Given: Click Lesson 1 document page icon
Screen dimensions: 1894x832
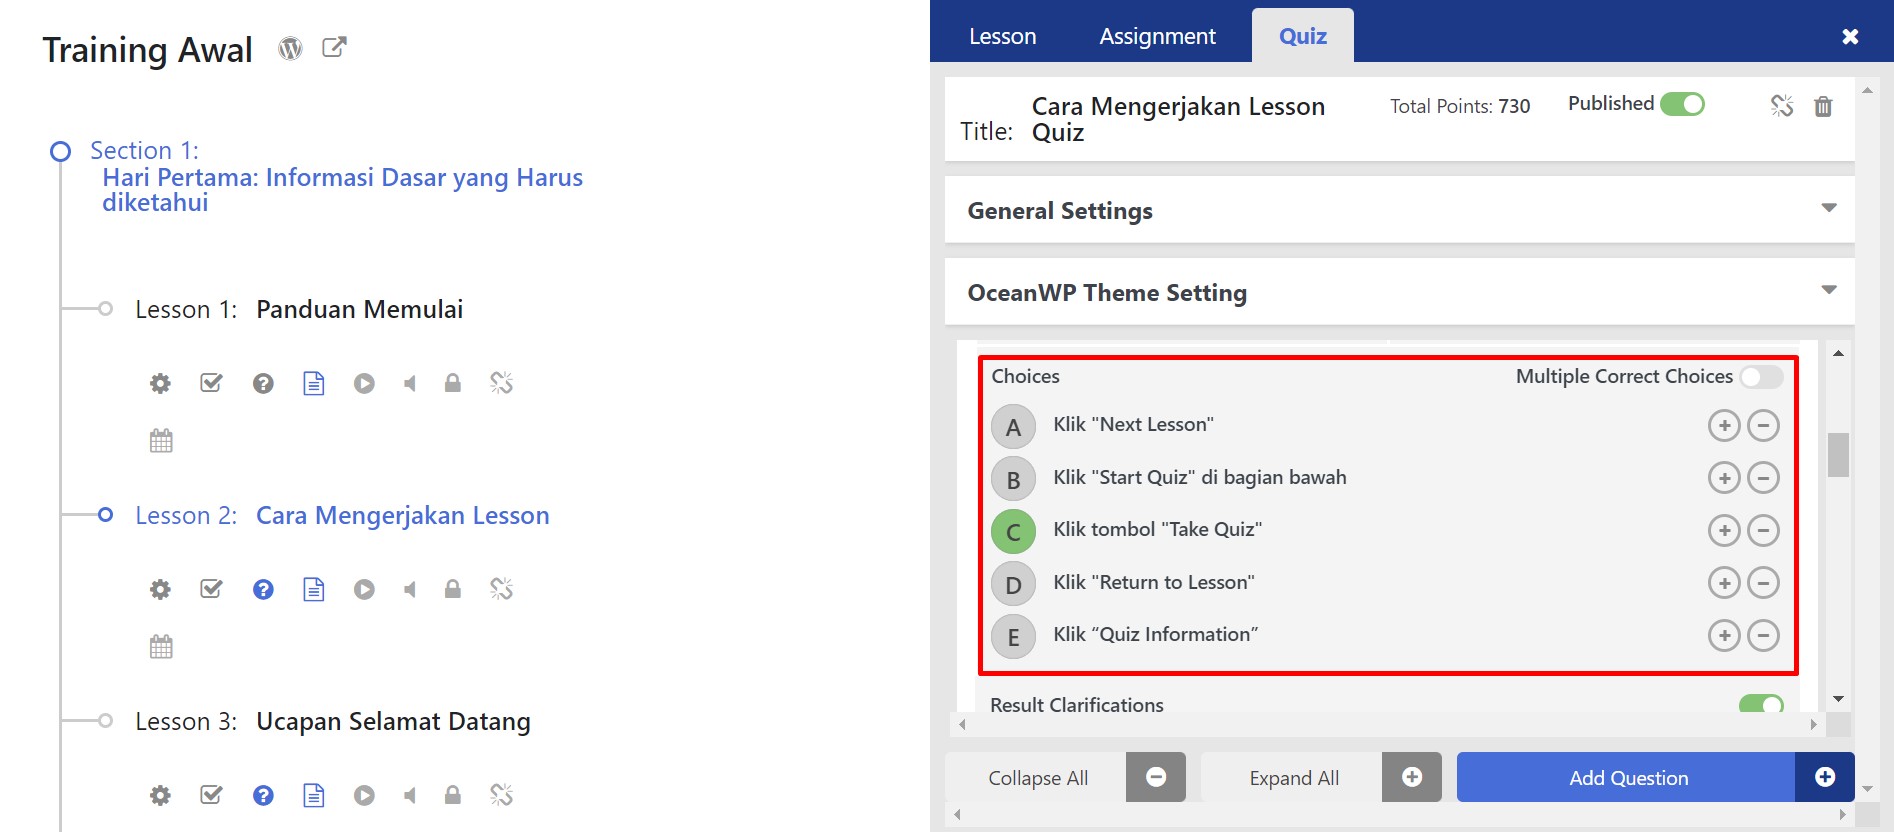Looking at the screenshot, I should coord(314,383).
